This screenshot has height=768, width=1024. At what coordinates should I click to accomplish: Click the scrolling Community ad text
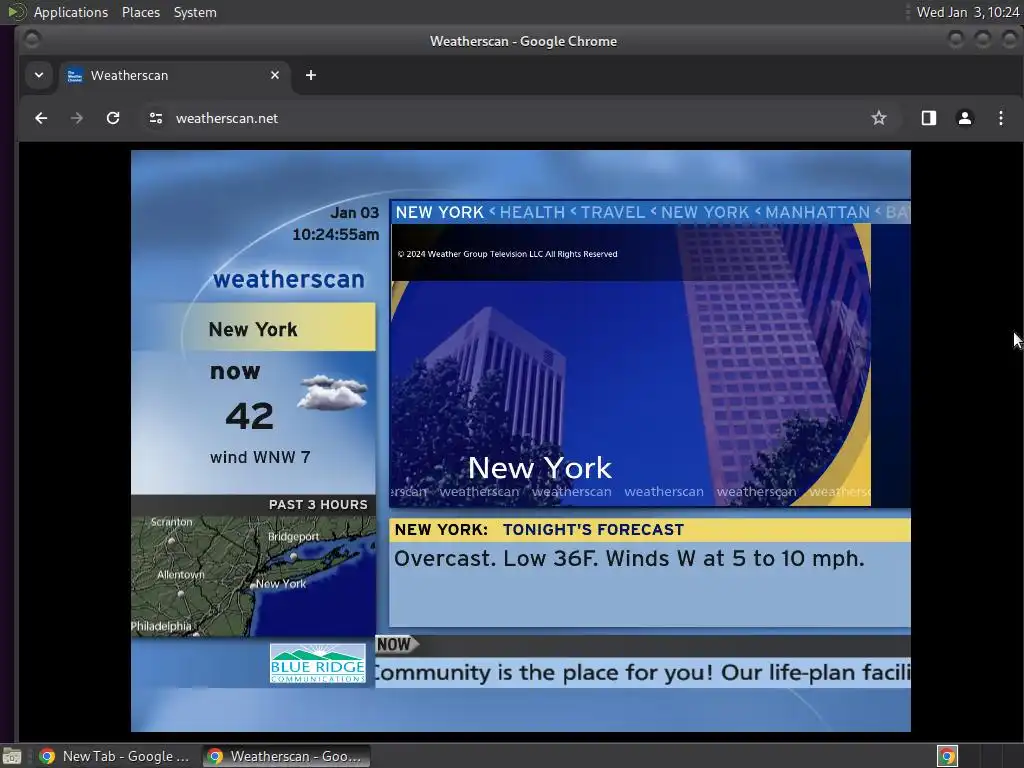point(643,673)
